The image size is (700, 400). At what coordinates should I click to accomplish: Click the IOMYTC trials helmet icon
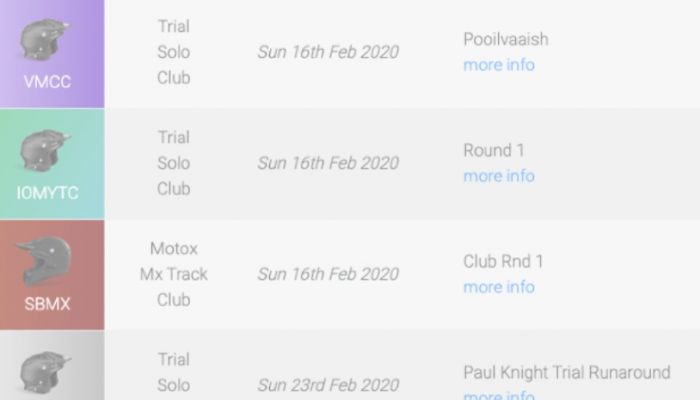(45, 150)
